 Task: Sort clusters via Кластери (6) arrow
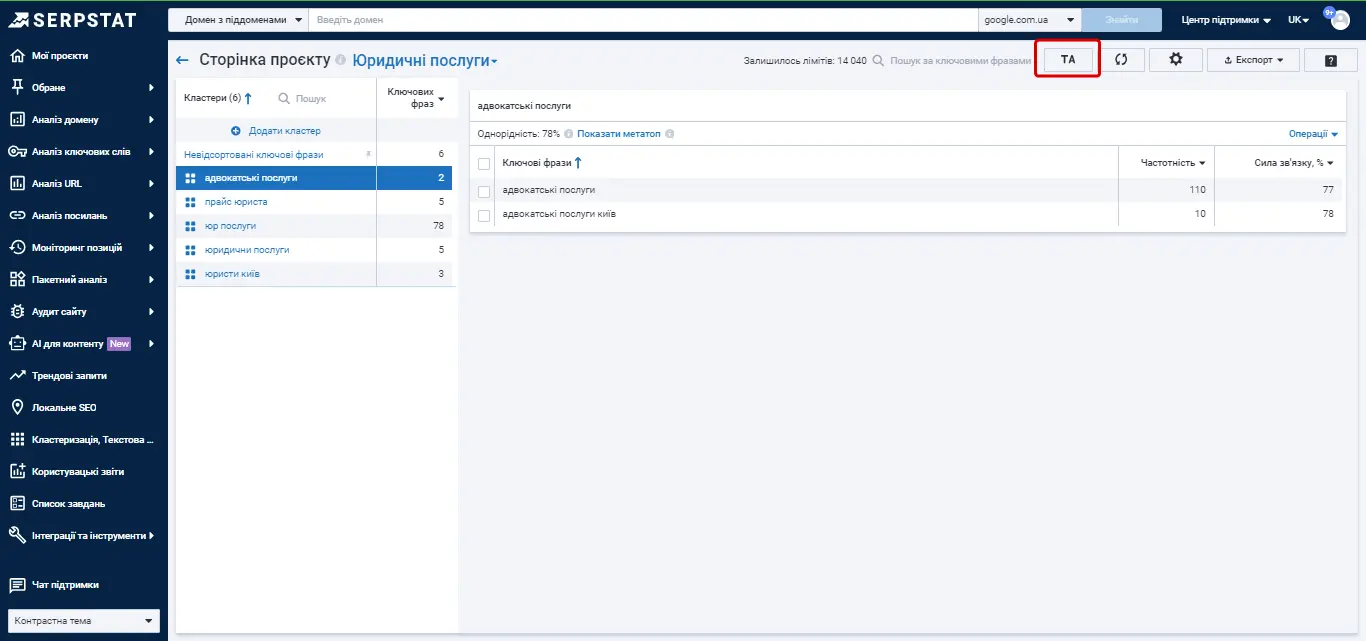pyautogui.click(x=247, y=98)
